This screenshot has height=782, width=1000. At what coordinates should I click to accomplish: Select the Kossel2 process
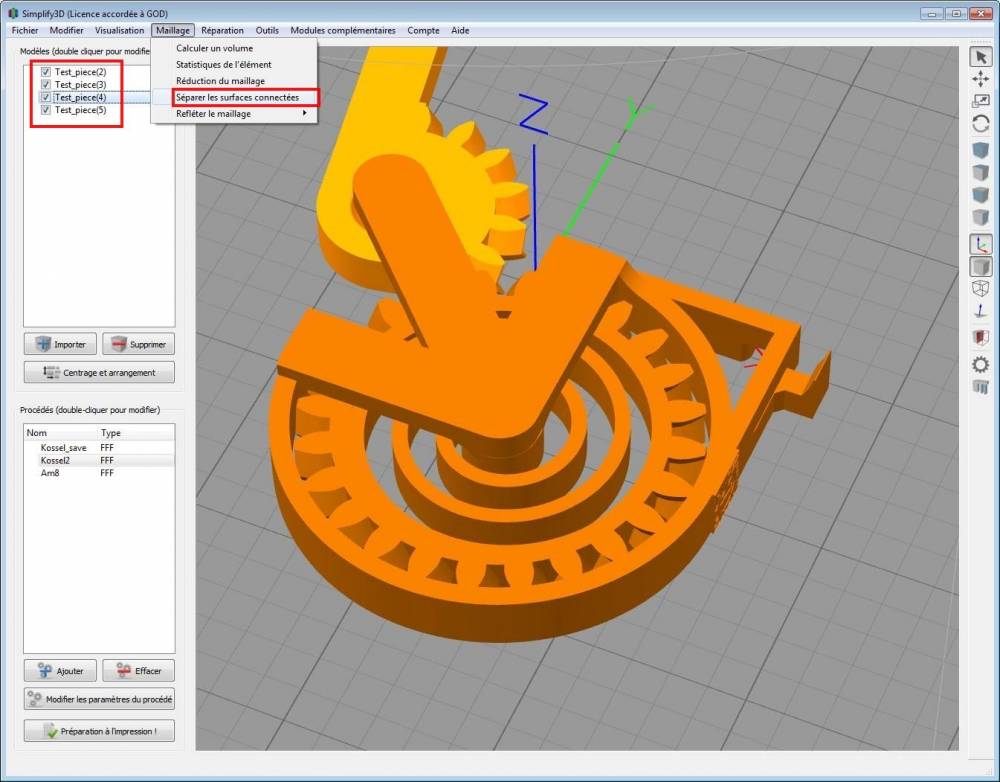click(x=99, y=461)
